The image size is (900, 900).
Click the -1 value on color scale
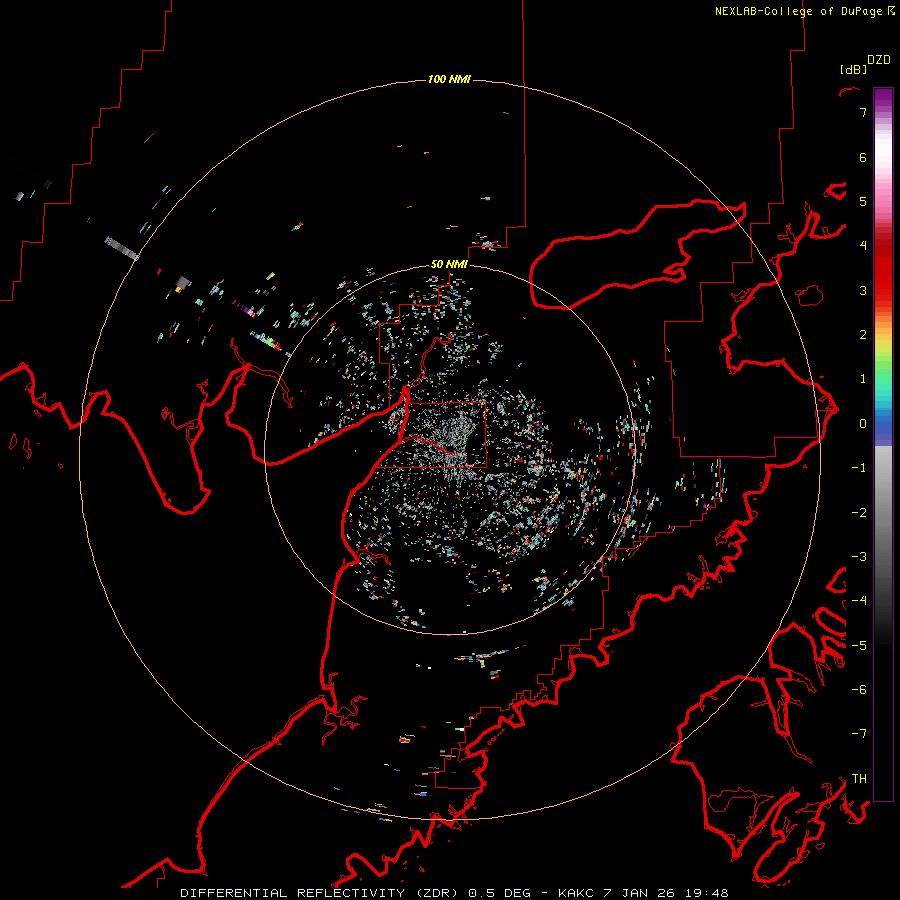[859, 468]
